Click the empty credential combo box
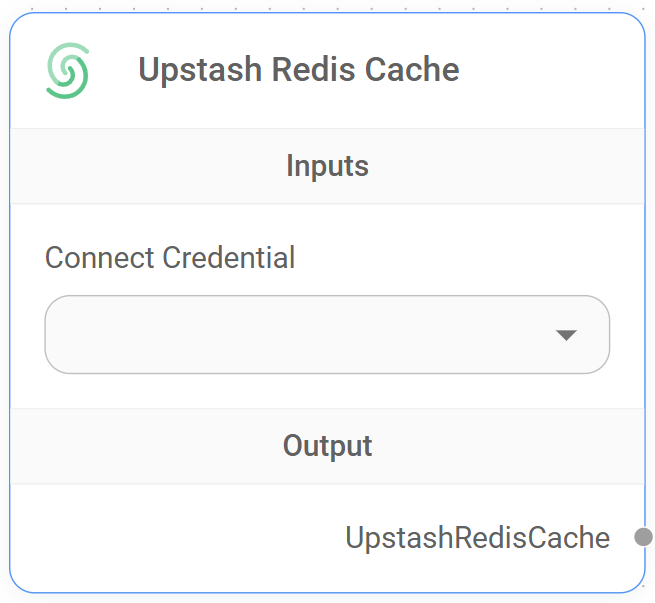This screenshot has height=603, width=655. coord(300,334)
